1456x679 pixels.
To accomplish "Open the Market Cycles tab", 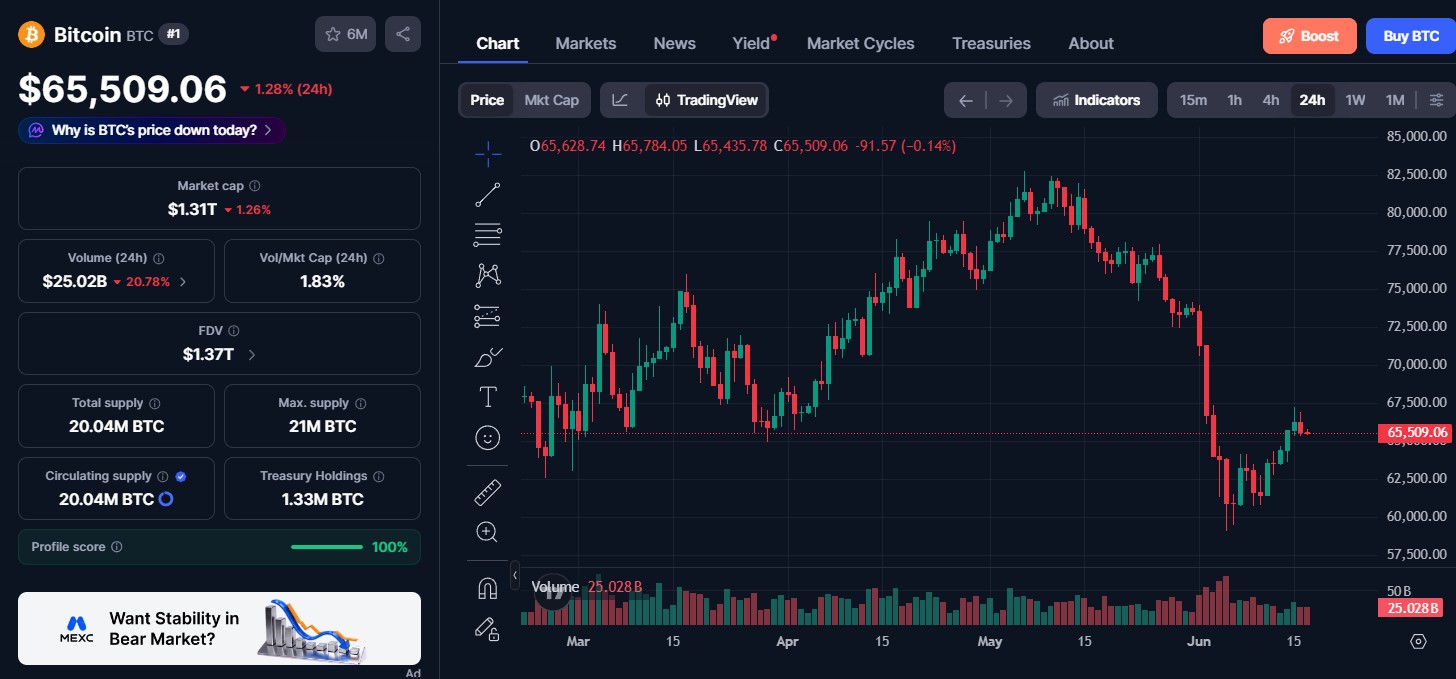I will (861, 43).
